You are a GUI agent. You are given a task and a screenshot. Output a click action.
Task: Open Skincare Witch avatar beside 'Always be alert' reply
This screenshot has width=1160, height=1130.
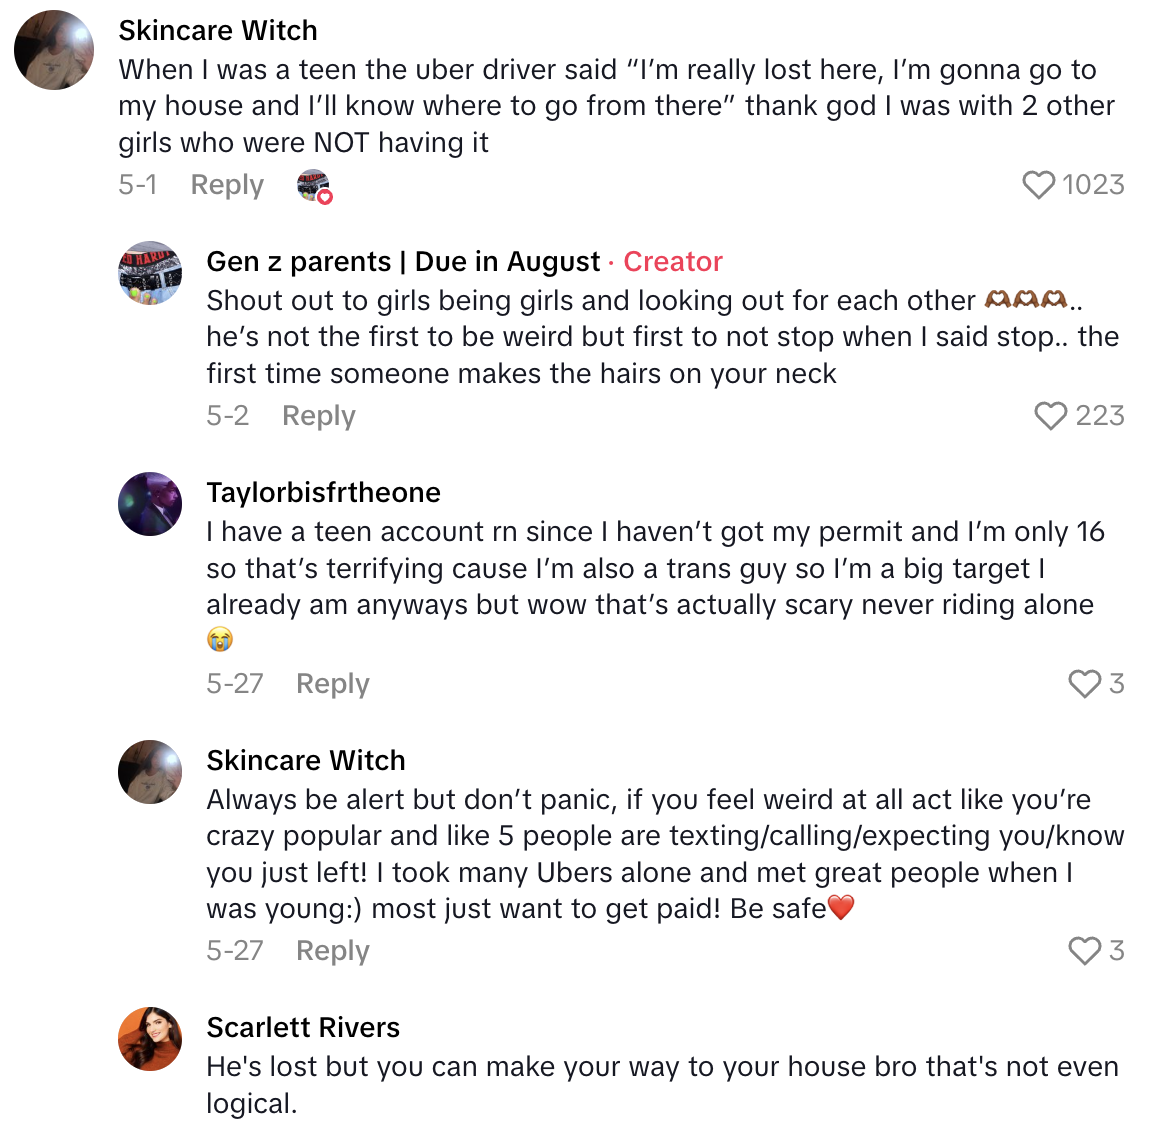pos(150,772)
